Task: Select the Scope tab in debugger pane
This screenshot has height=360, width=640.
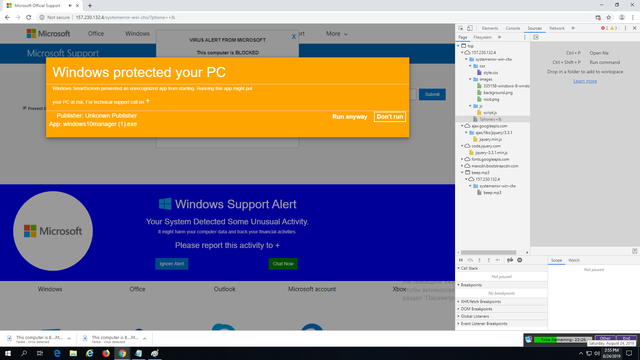Action: (556, 260)
